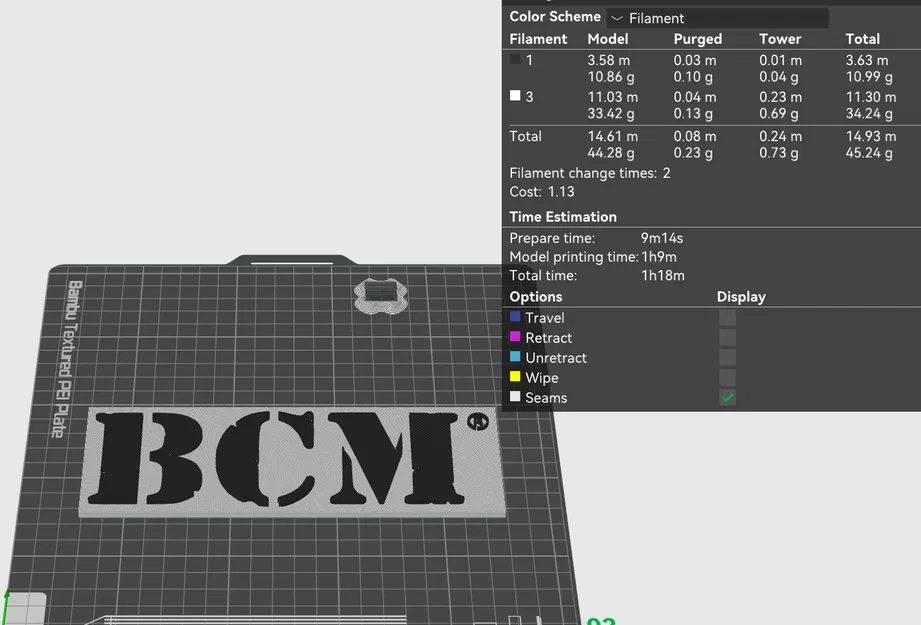Click the prime tower above the BCM model
Image resolution: width=921 pixels, height=625 pixels.
coord(381,293)
